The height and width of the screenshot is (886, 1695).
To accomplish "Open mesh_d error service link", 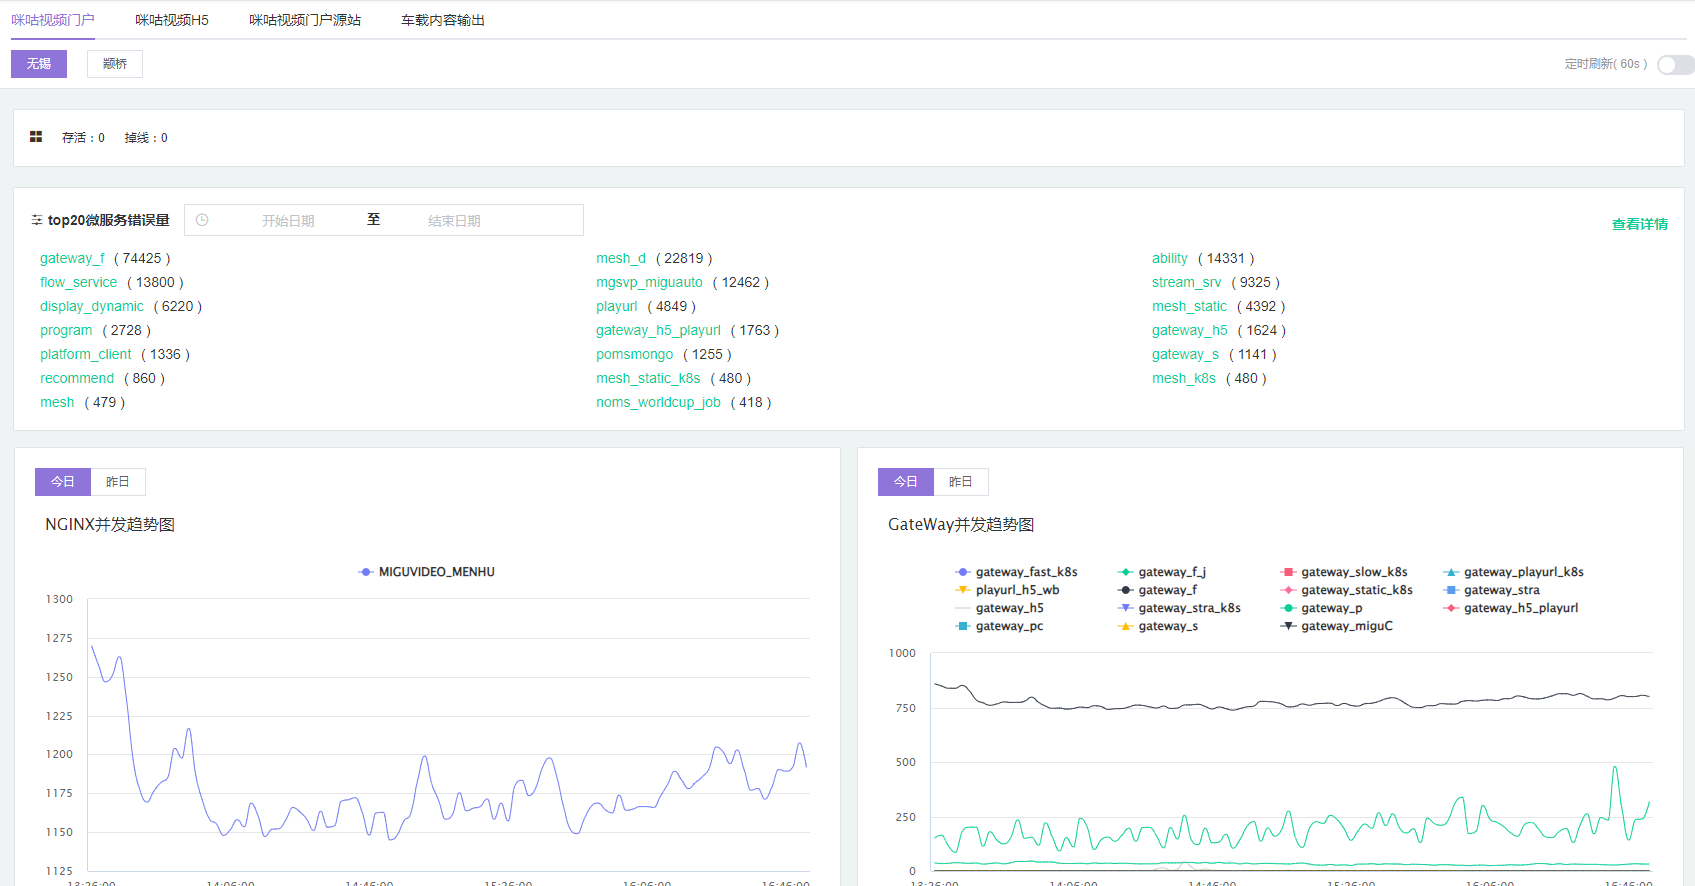I will point(621,258).
